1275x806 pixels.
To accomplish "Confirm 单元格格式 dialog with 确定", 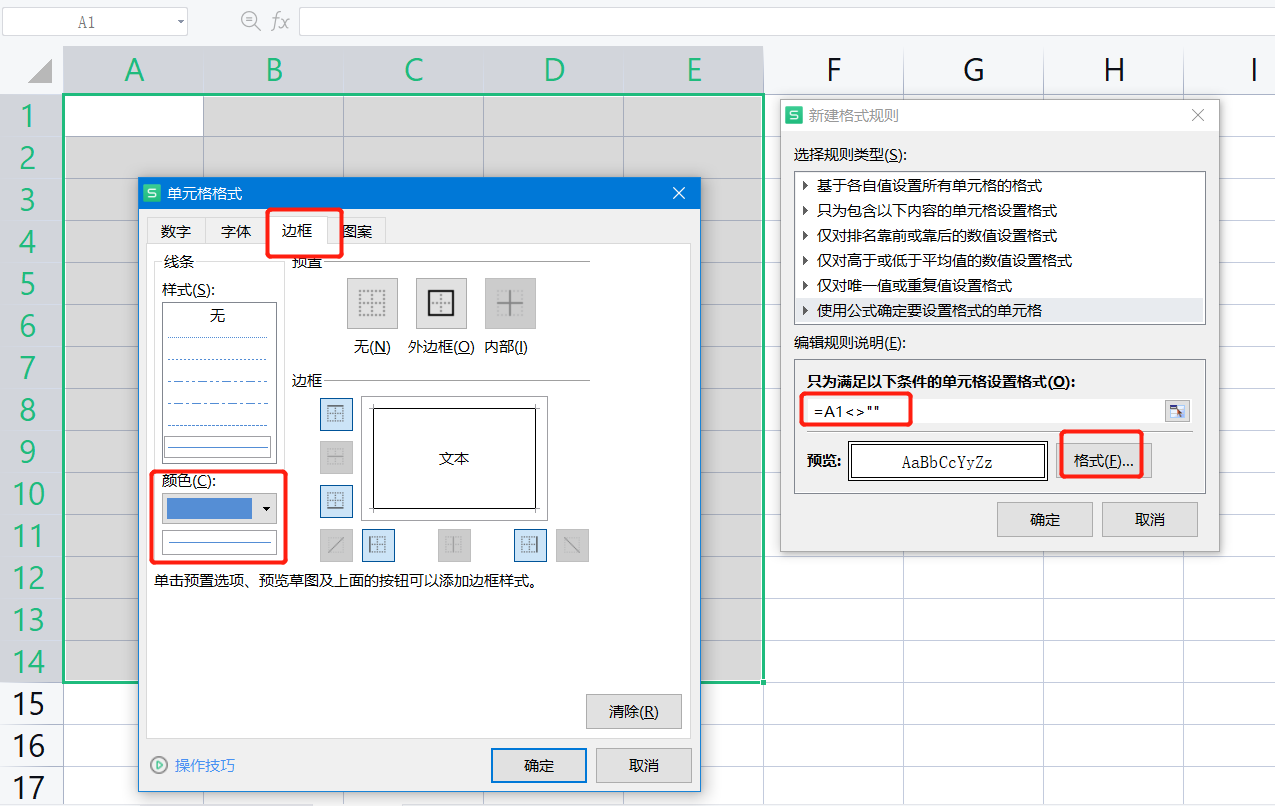I will (539, 765).
